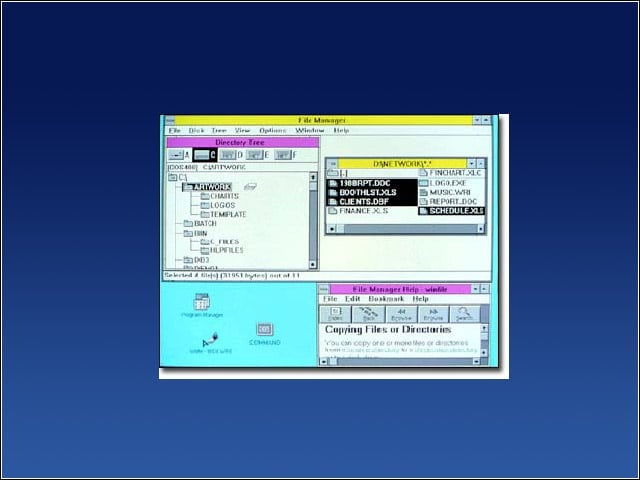Click the 'Selected 4 file(s)' status bar text
This screenshot has width=640, height=480.
click(x=232, y=276)
